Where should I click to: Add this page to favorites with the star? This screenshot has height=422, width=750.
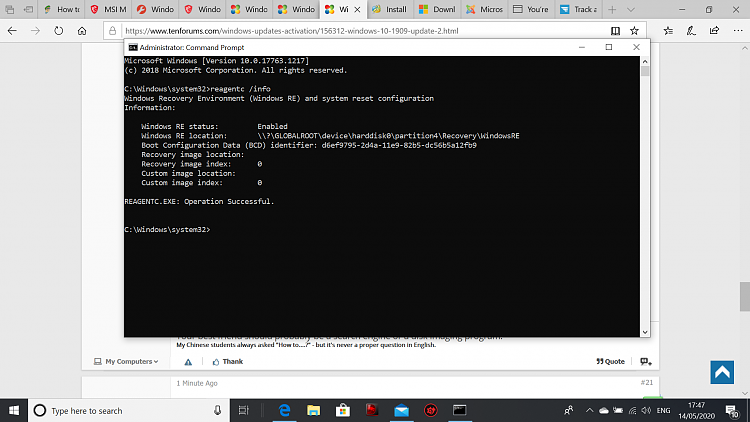click(634, 31)
